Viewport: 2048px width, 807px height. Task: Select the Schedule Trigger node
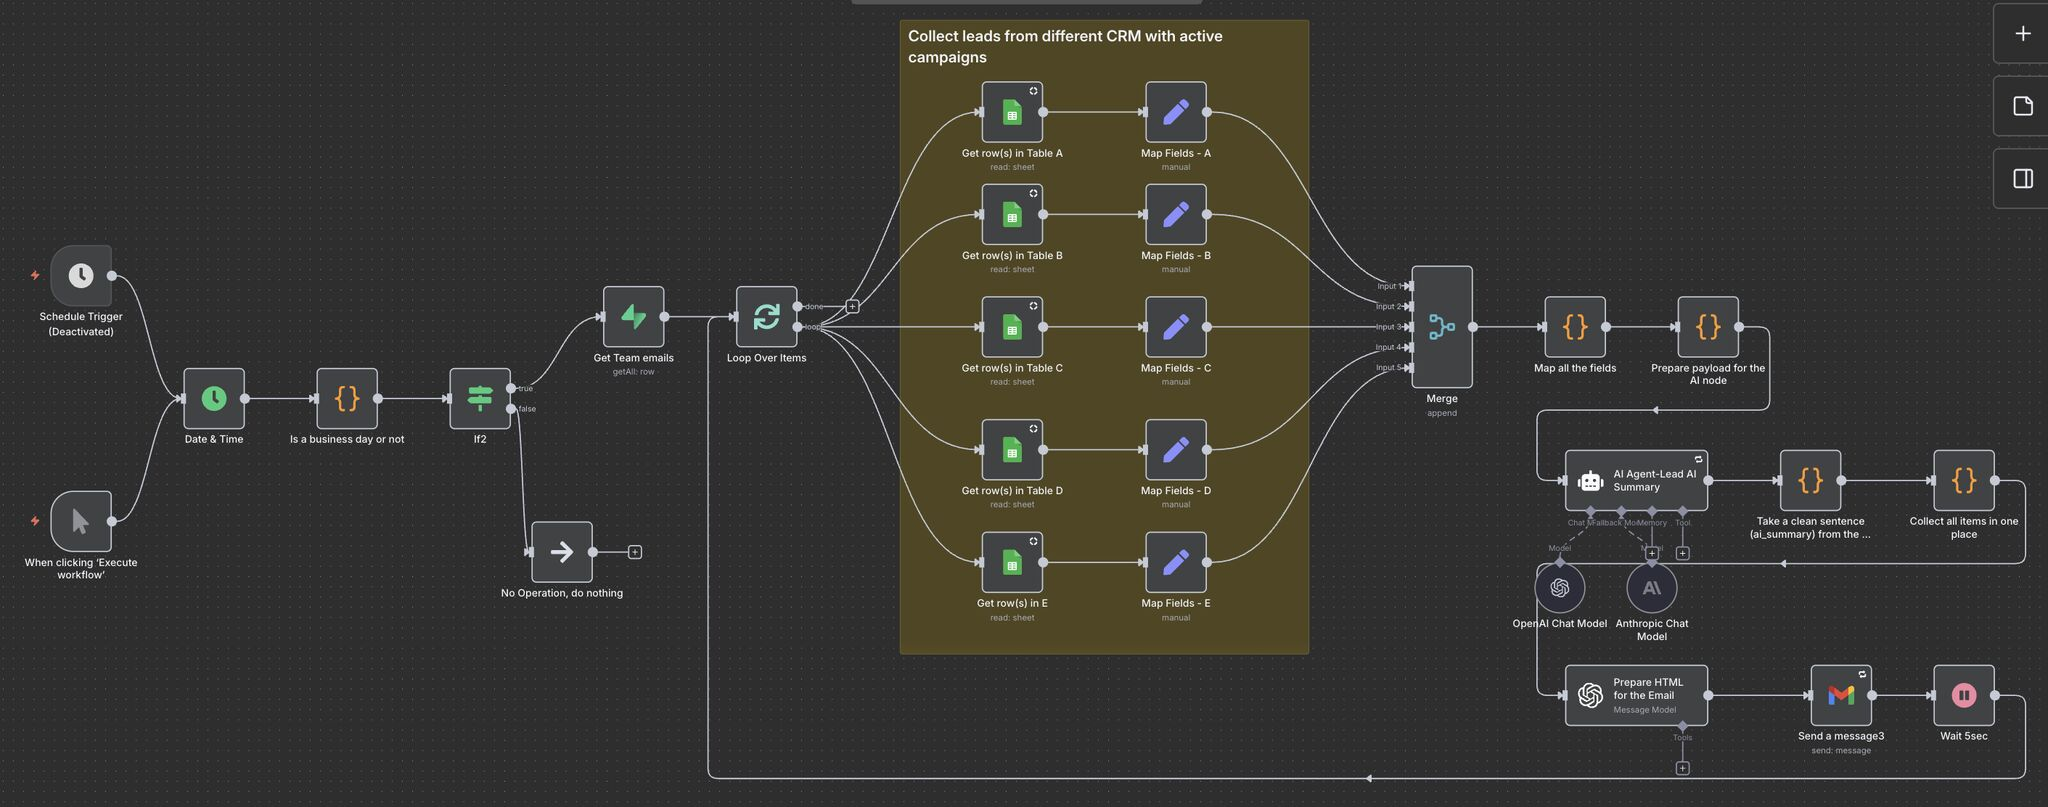click(81, 276)
